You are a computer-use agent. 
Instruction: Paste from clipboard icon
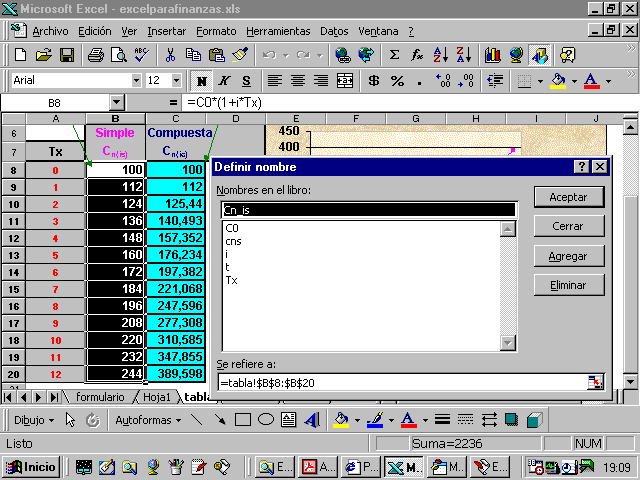point(217,55)
